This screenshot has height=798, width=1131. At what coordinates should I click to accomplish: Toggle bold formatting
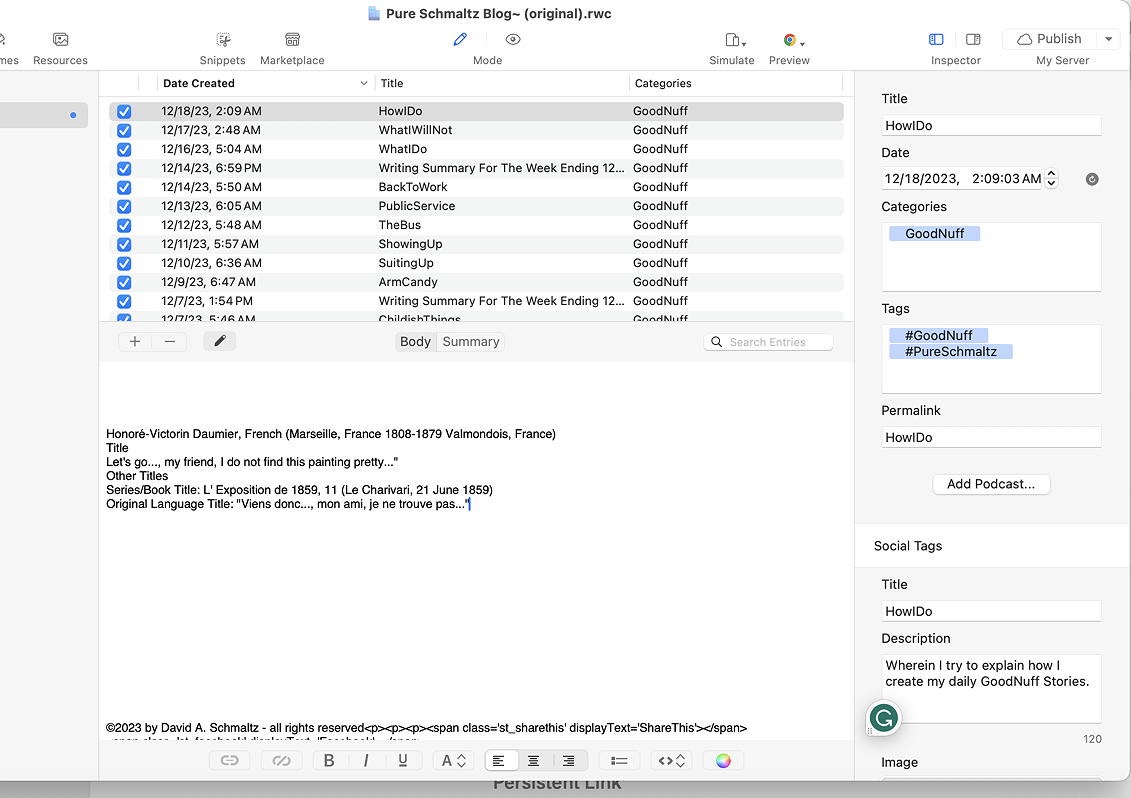[x=329, y=760]
